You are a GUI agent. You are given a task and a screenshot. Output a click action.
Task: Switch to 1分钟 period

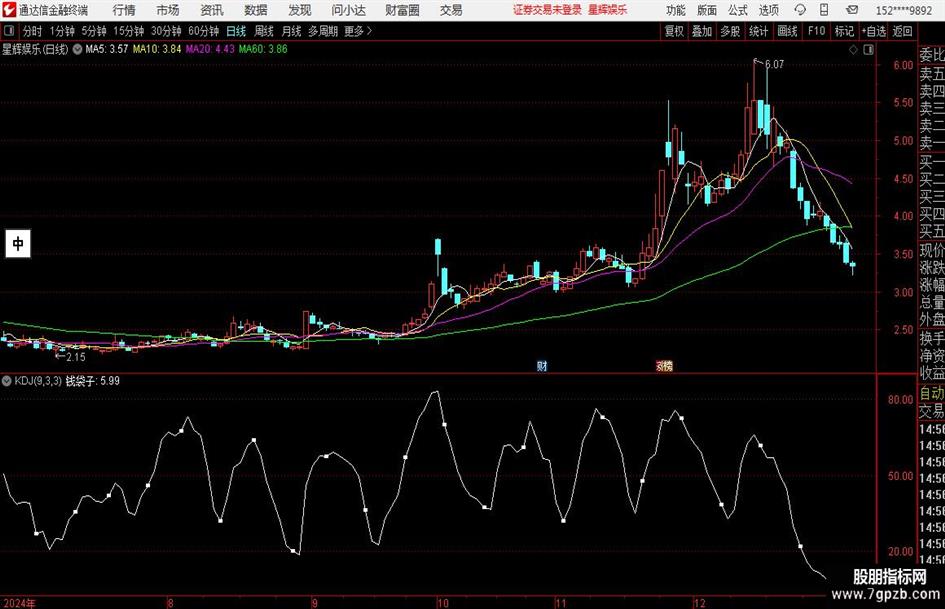62,31
